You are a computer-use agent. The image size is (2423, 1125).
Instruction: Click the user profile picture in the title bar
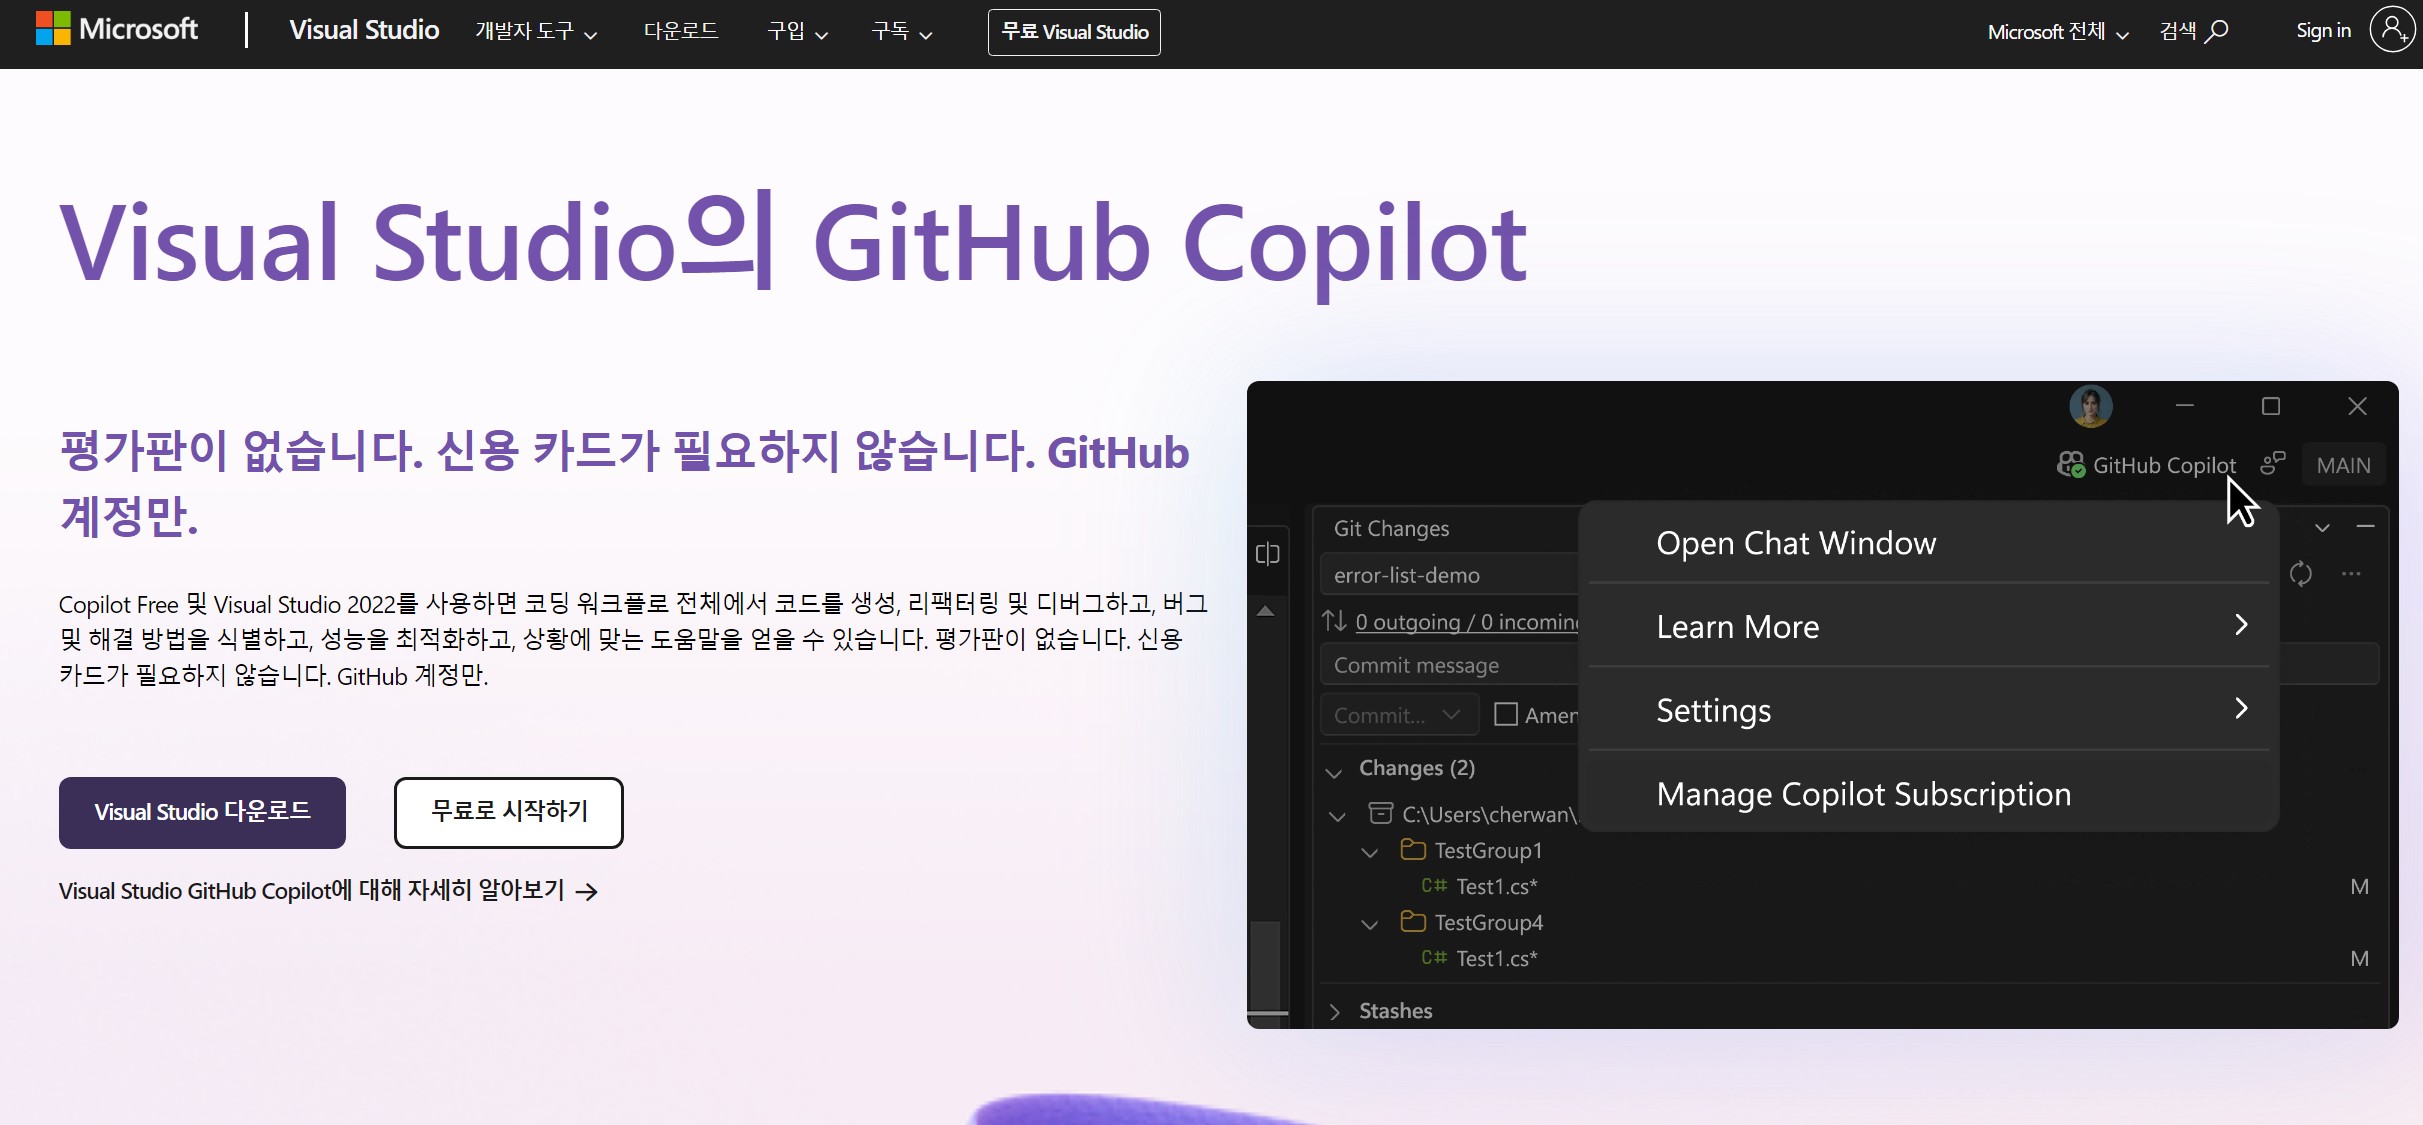(2090, 406)
